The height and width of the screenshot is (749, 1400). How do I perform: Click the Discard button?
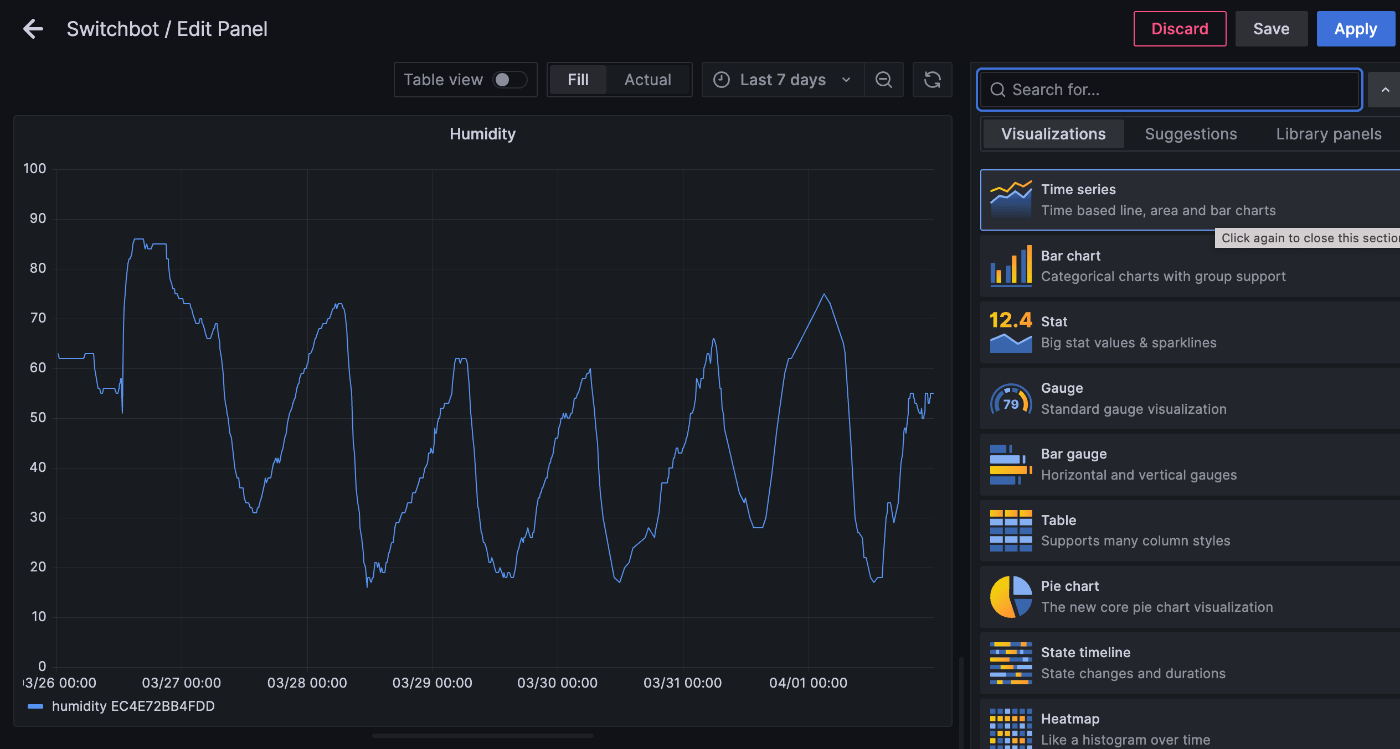(1180, 29)
